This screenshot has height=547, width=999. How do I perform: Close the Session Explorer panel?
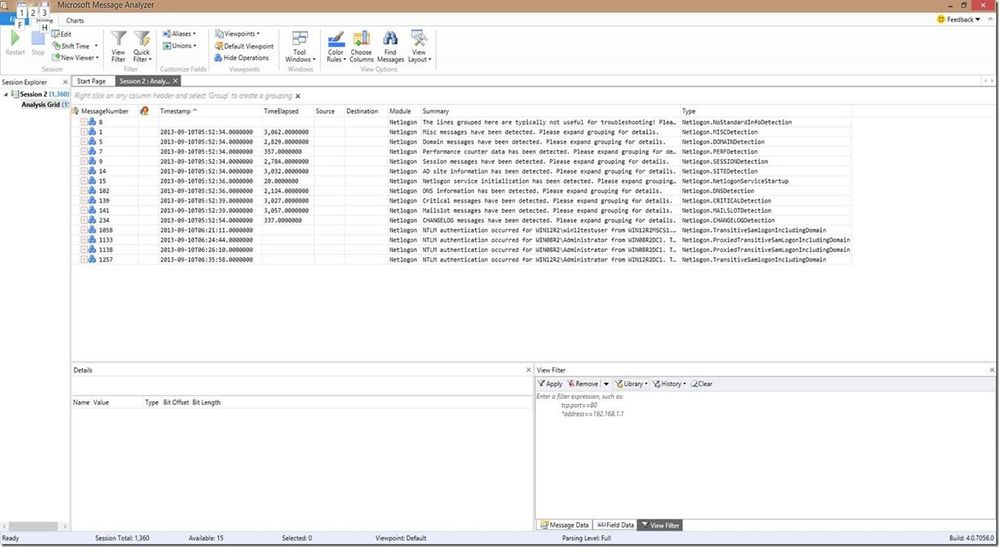64,82
